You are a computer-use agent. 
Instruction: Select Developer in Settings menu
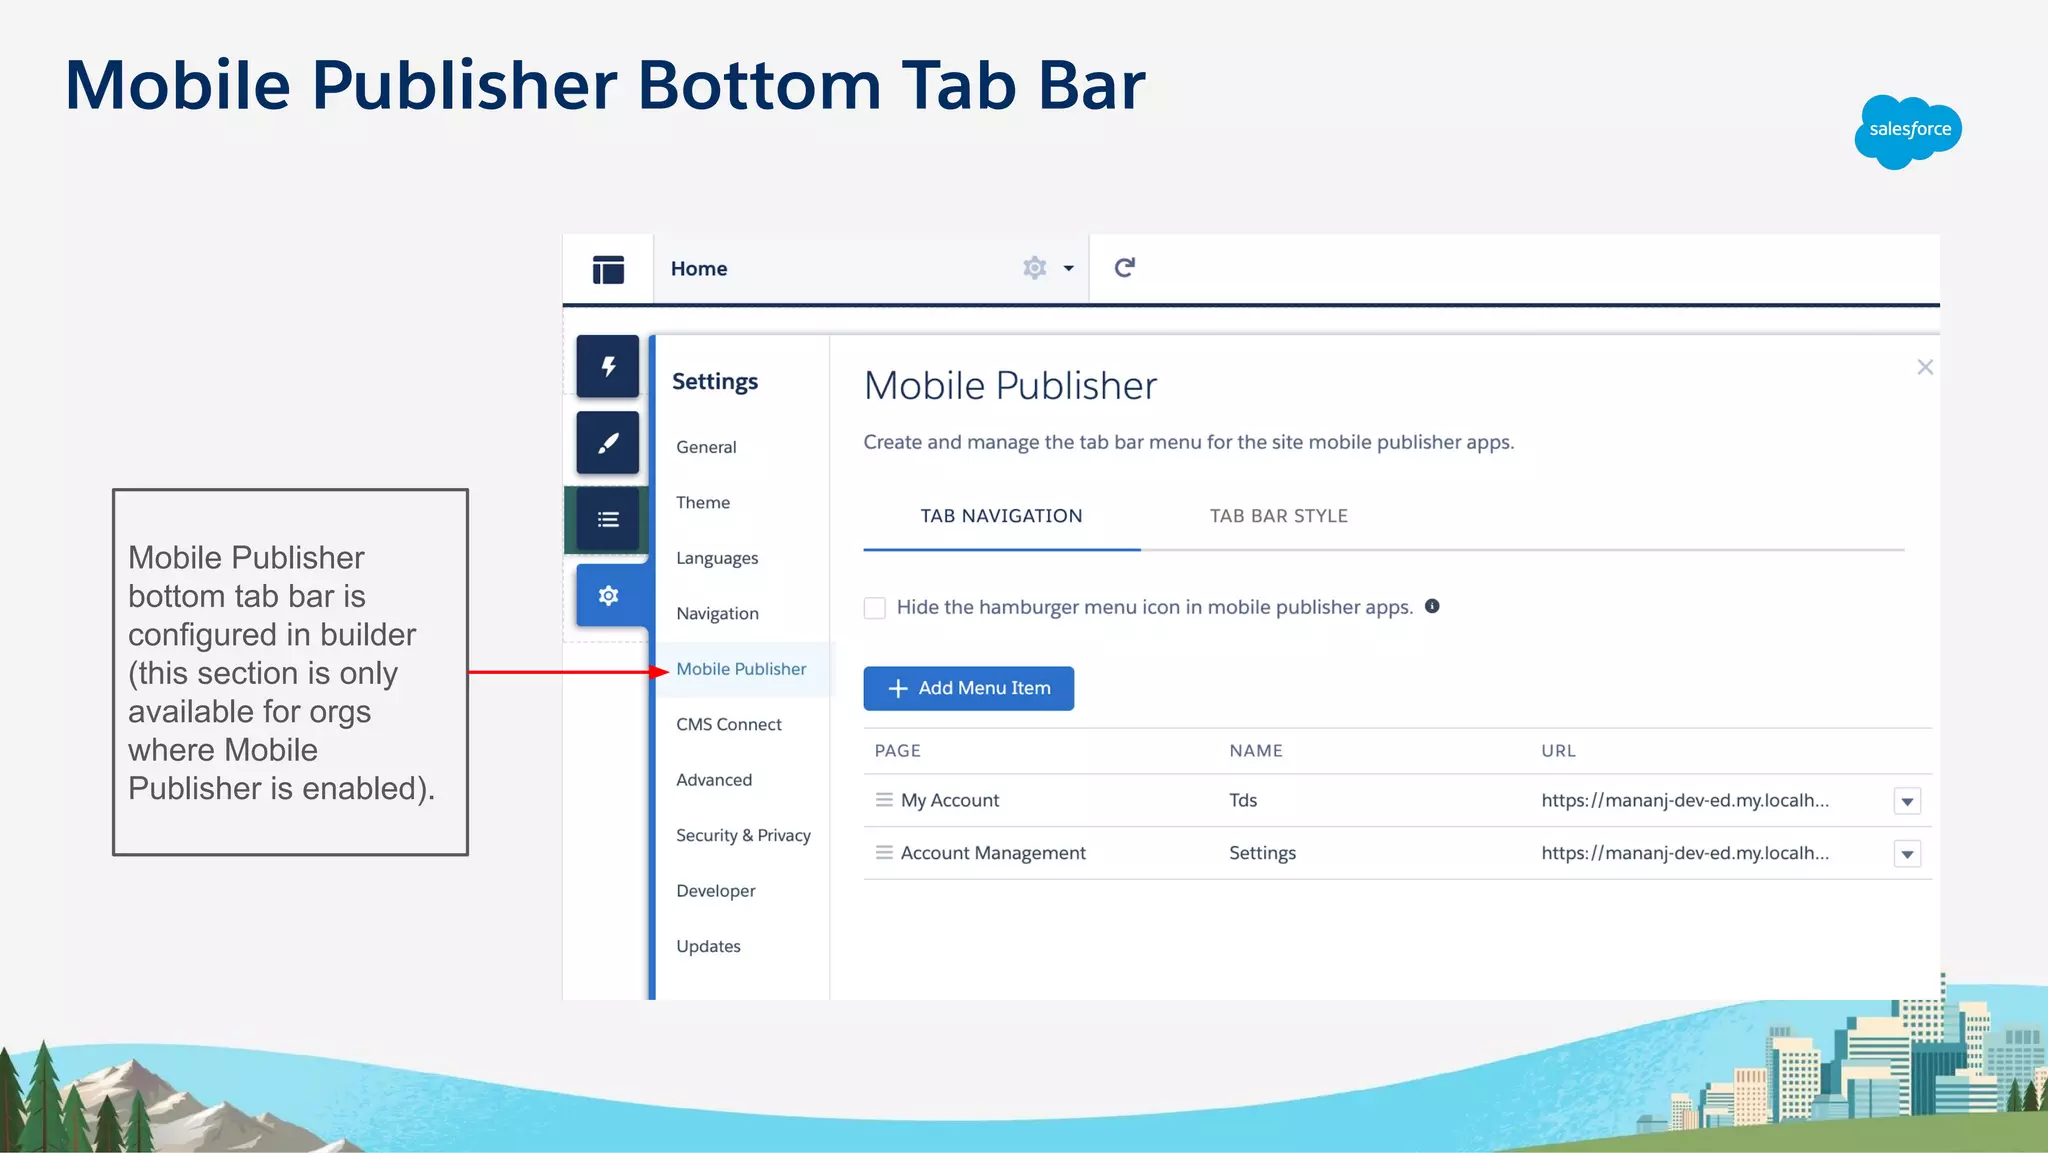[716, 891]
